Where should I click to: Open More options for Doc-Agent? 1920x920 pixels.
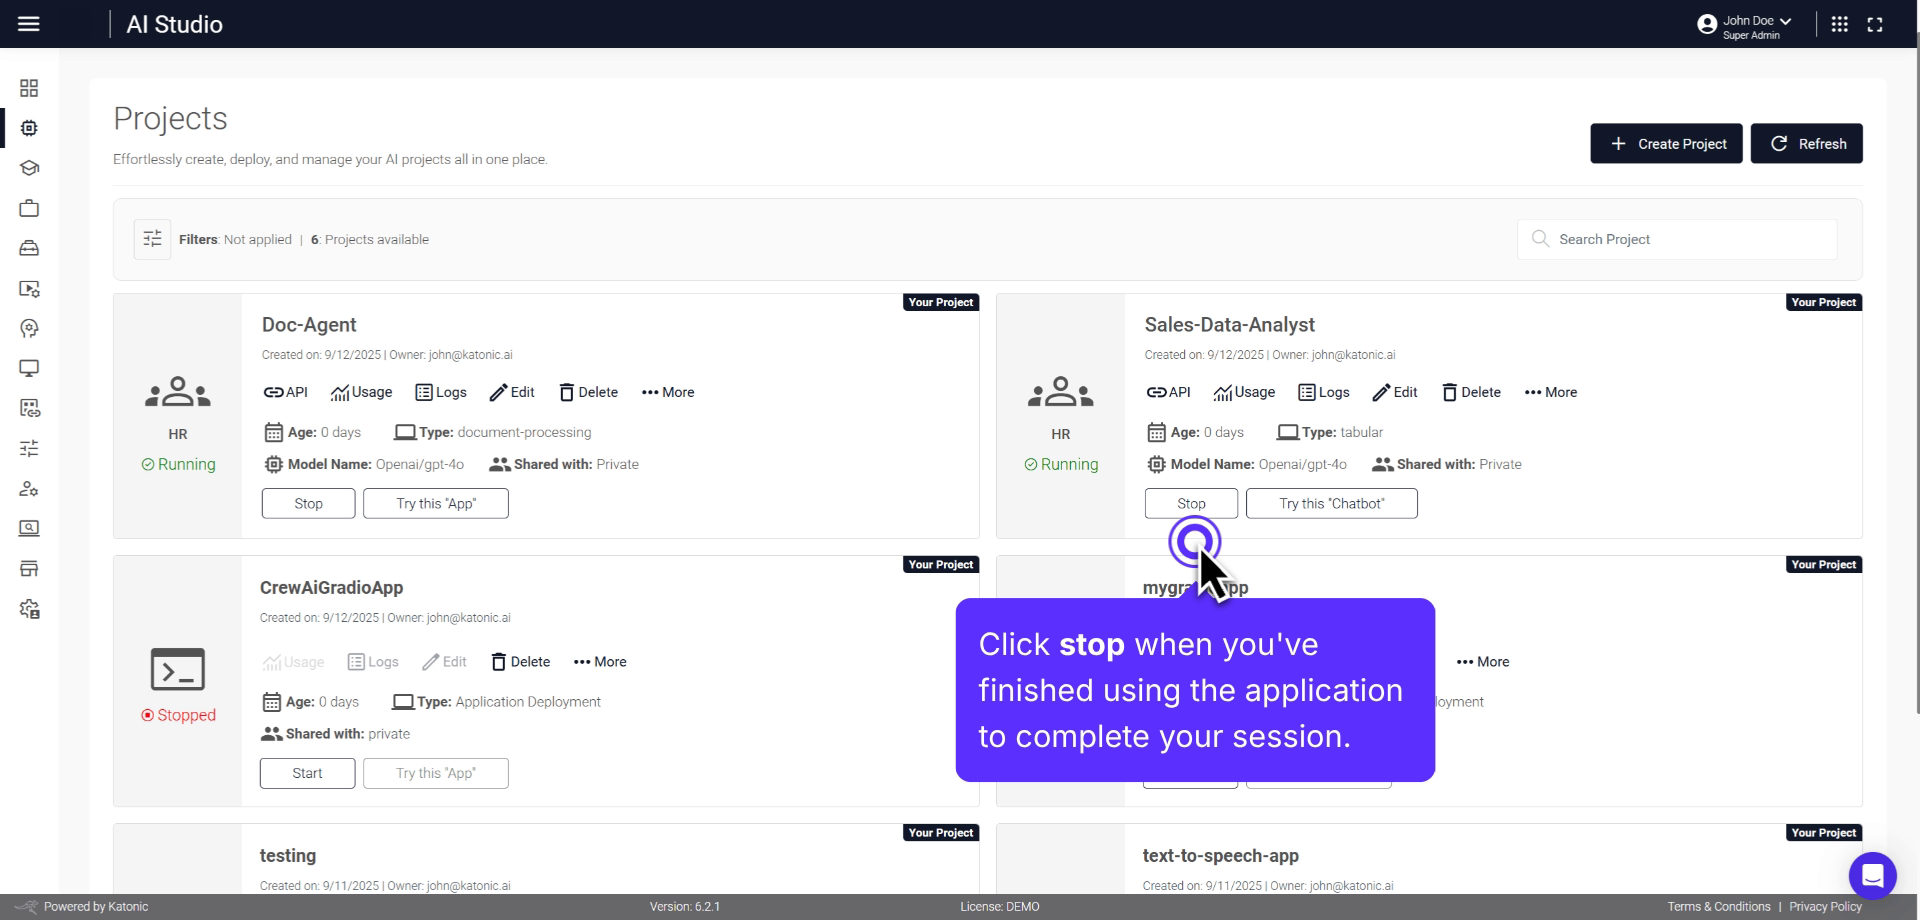(x=667, y=392)
